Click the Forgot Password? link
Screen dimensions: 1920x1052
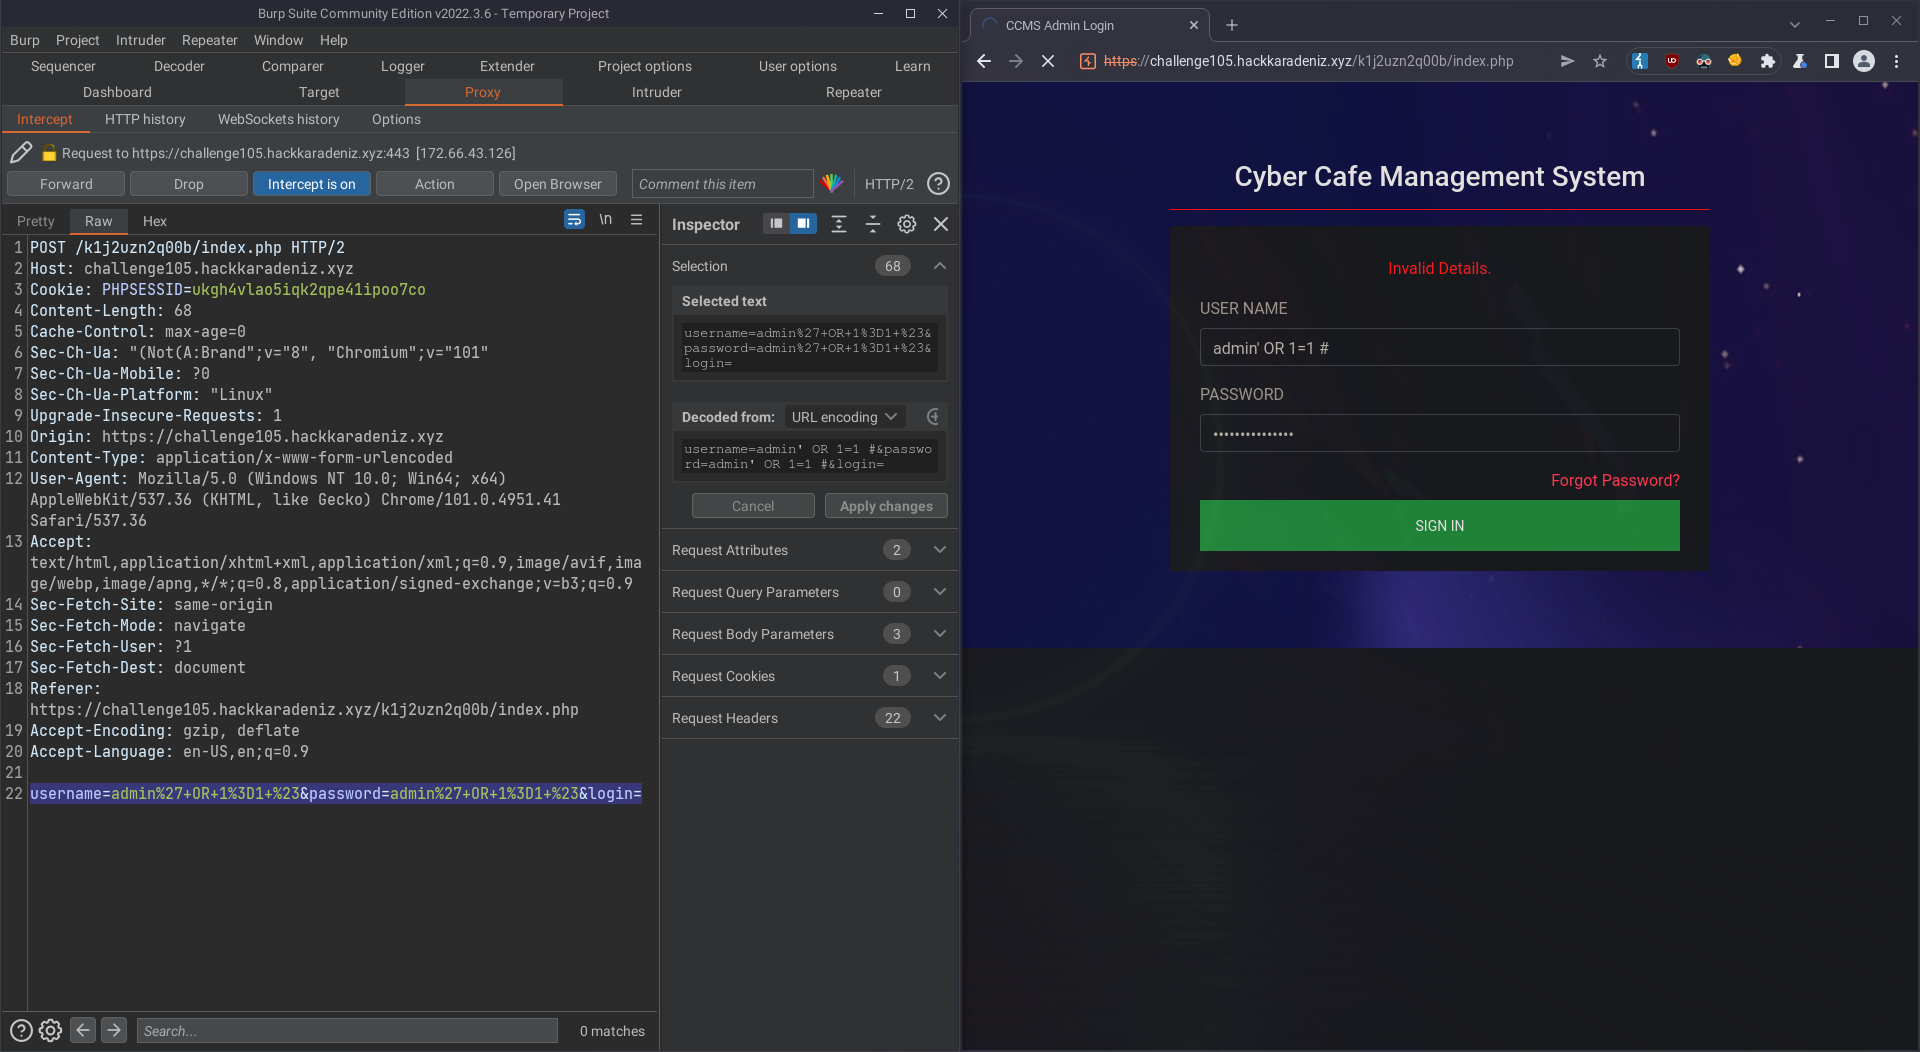pyautogui.click(x=1615, y=480)
